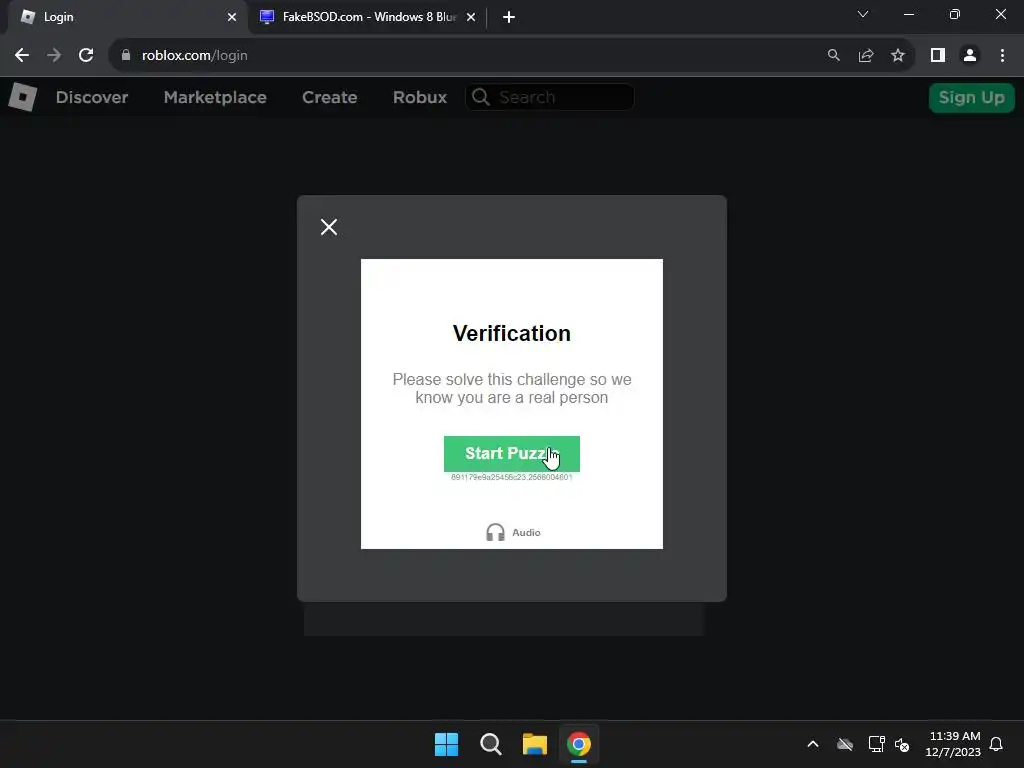Open the Discover page
Image resolution: width=1024 pixels, height=768 pixels.
click(92, 97)
